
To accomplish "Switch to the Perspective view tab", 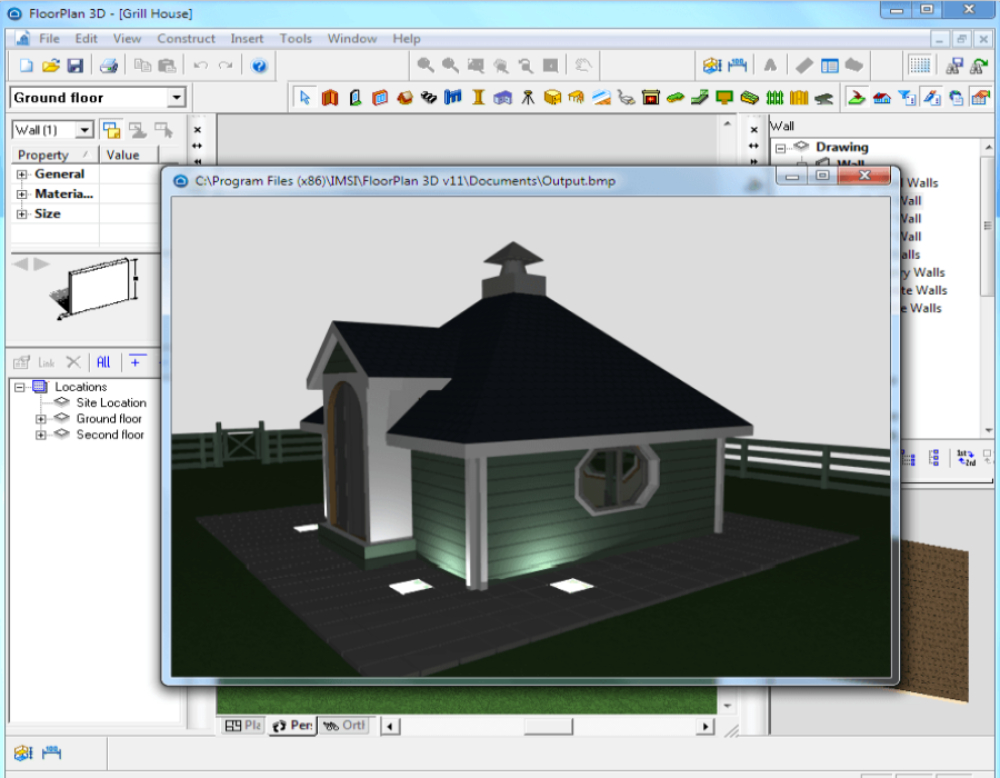I will pos(293,726).
